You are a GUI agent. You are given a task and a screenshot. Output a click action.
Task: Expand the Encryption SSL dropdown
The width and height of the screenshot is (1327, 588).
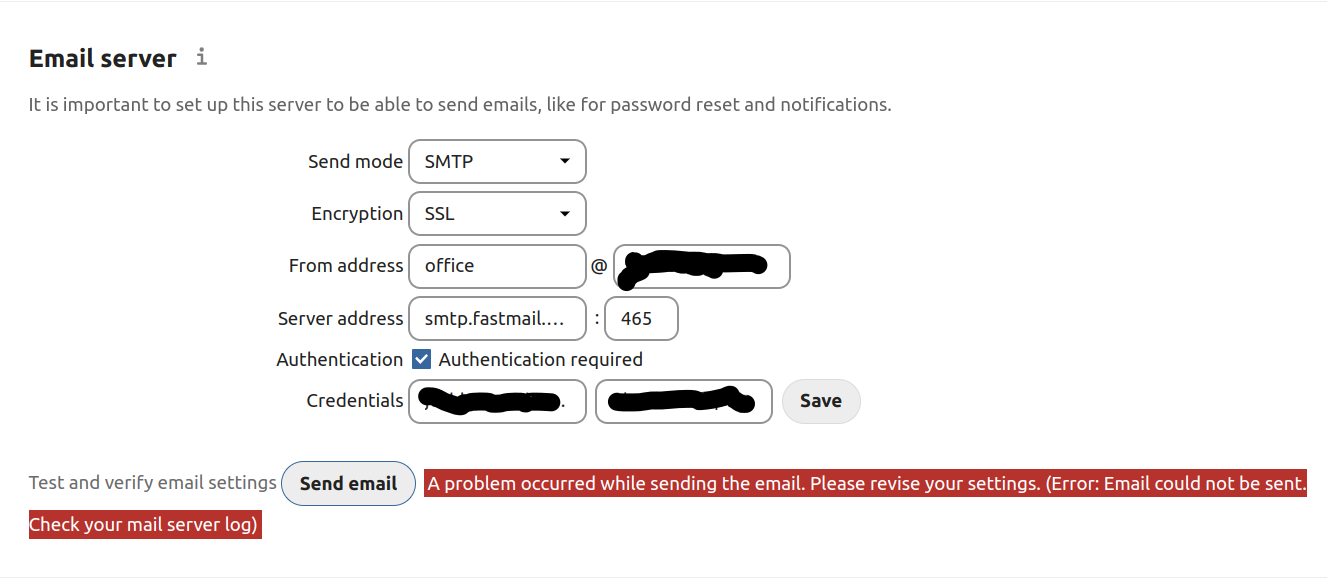tap(497, 213)
